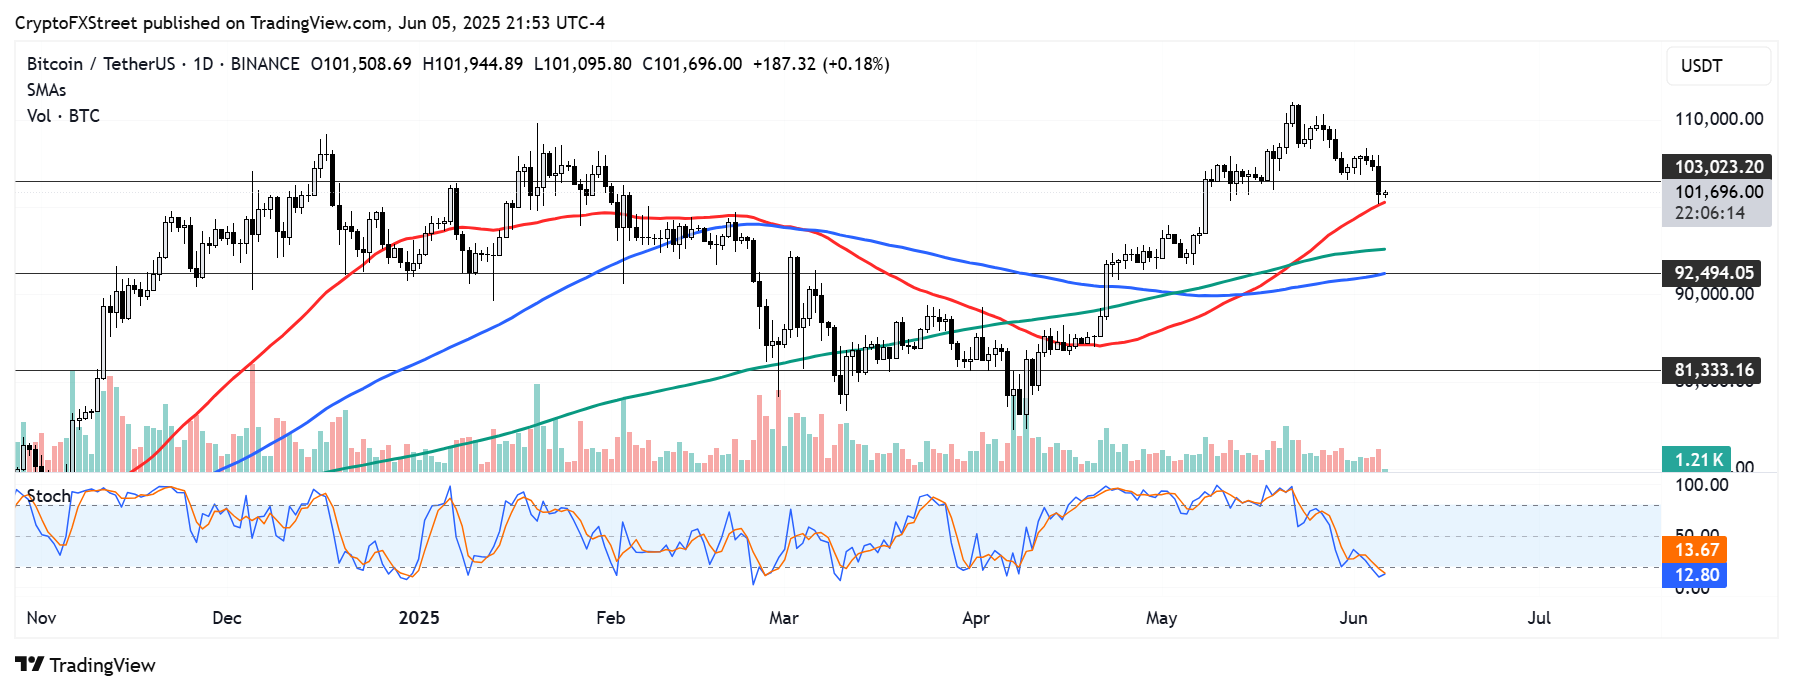Select the Vol · BTC indicator label
Screen dimensions: 1793x691
point(63,116)
